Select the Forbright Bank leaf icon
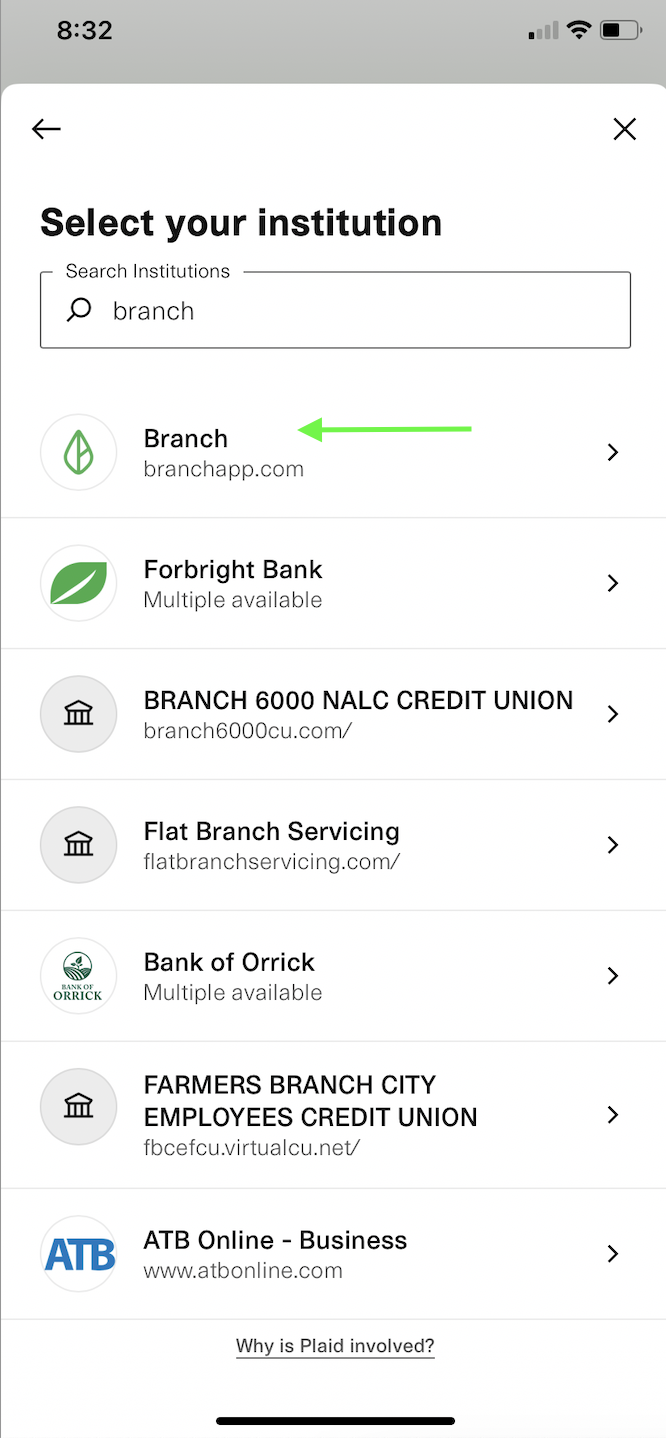This screenshot has width=666, height=1438. [78, 583]
